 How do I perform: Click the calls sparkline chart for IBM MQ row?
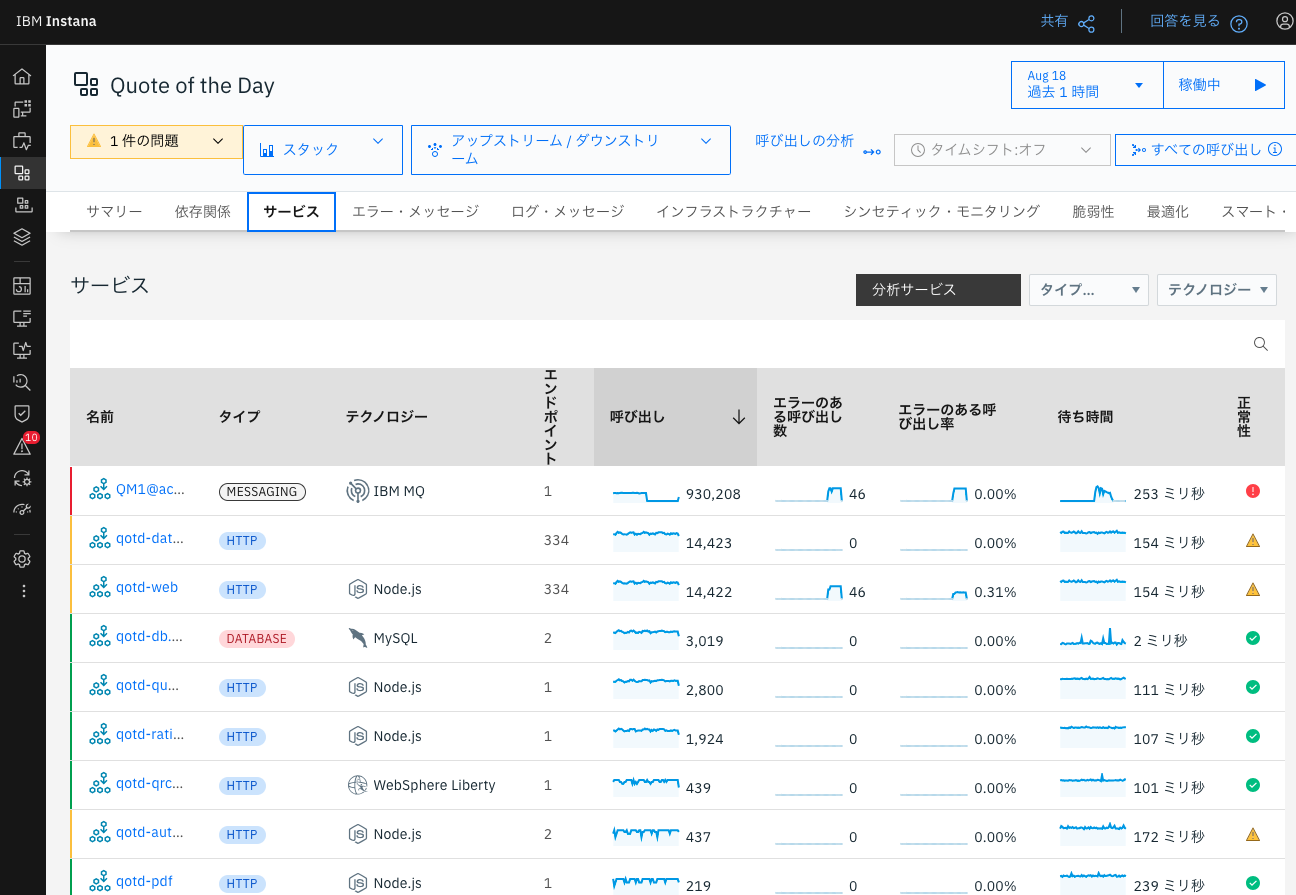coord(645,494)
